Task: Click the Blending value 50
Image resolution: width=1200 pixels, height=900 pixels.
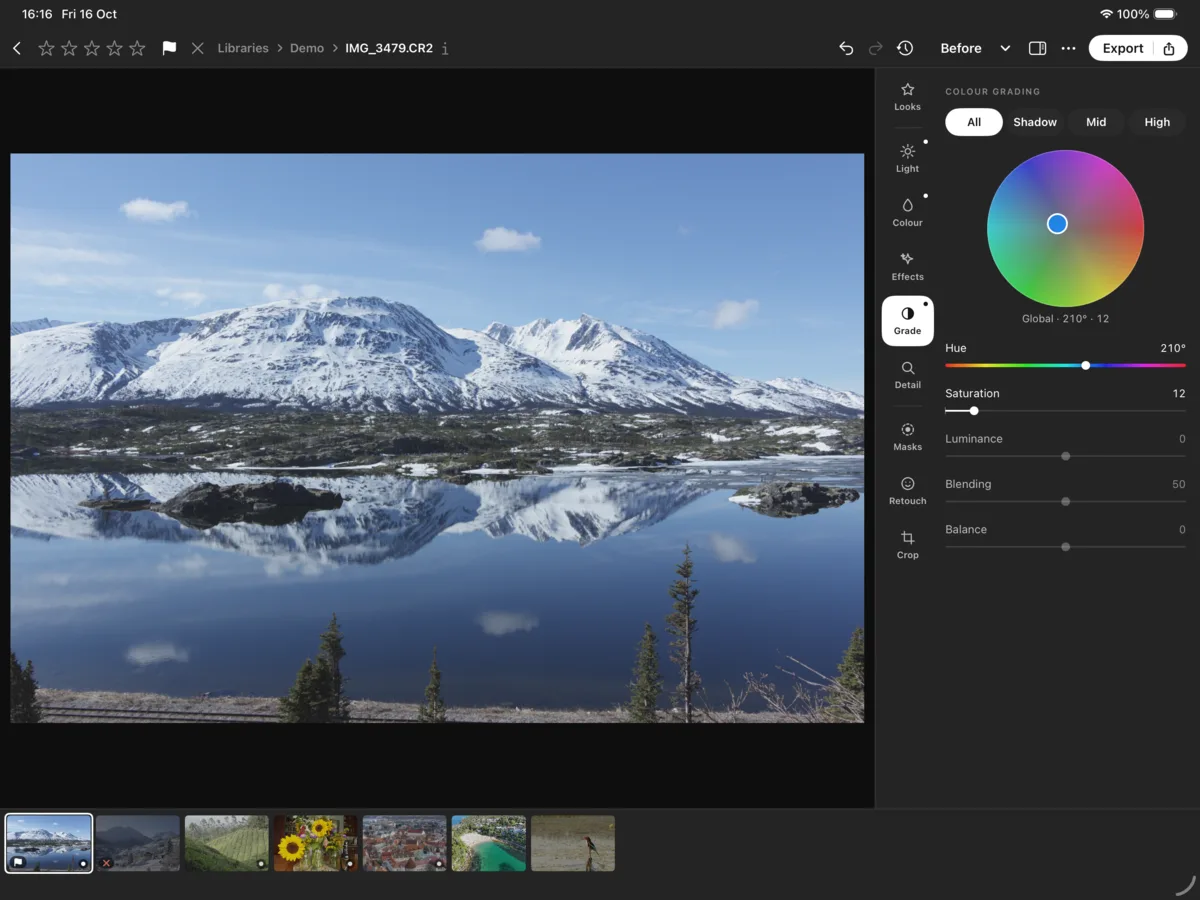Action: tap(1179, 484)
